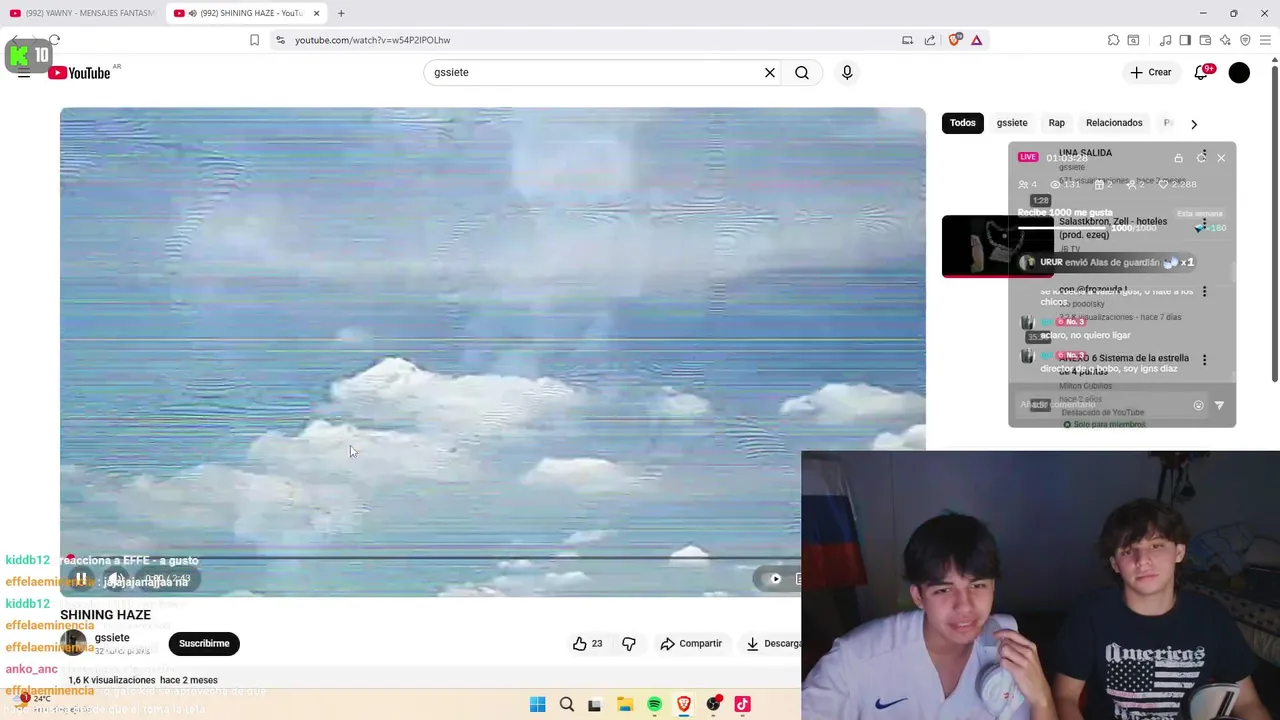The height and width of the screenshot is (720, 1280).
Task: Refresh the live overlay panel
Action: [x=1201, y=158]
